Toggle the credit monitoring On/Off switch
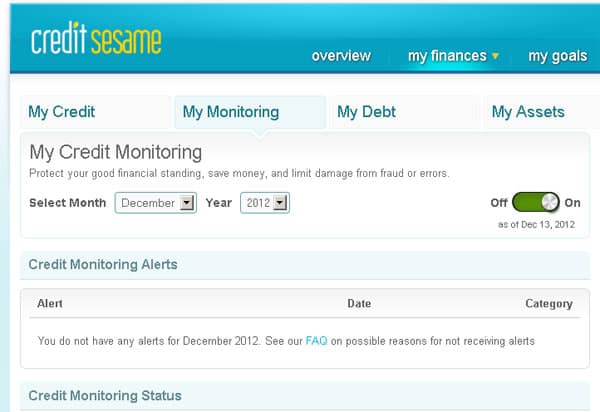The width and height of the screenshot is (600, 412). tap(536, 203)
